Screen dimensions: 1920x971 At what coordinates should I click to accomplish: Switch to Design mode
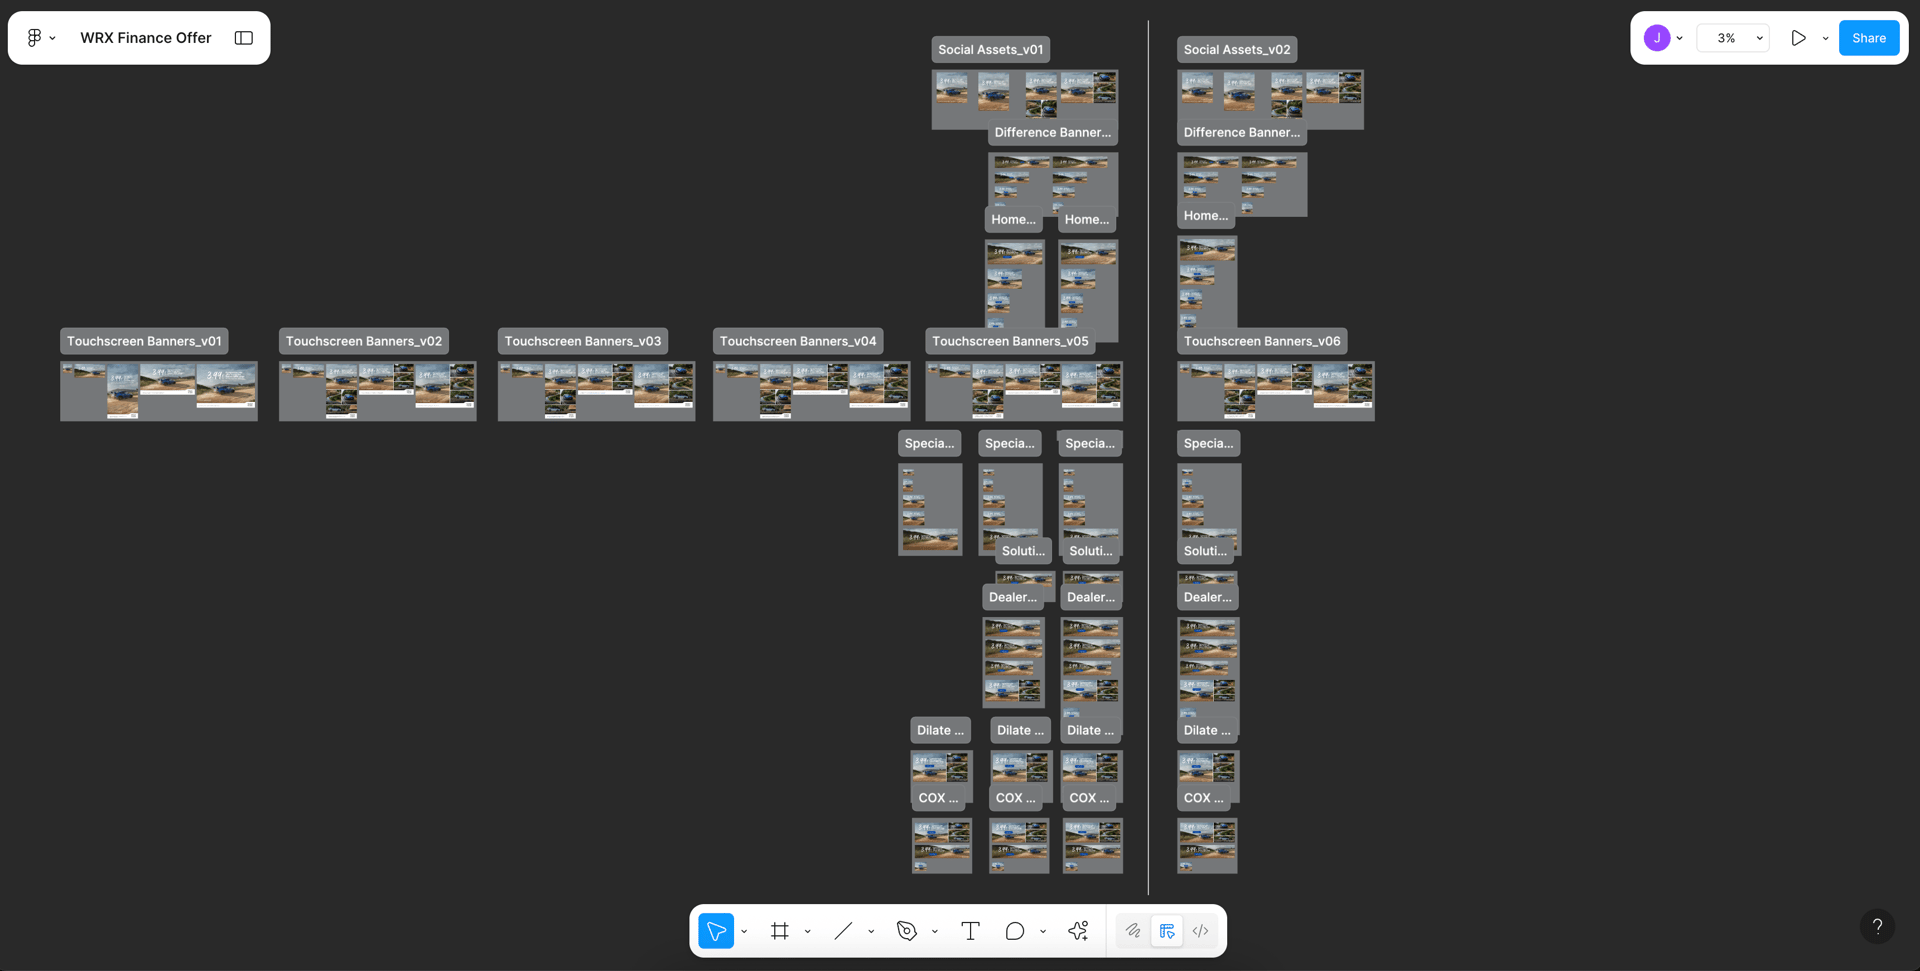[x=1167, y=931]
